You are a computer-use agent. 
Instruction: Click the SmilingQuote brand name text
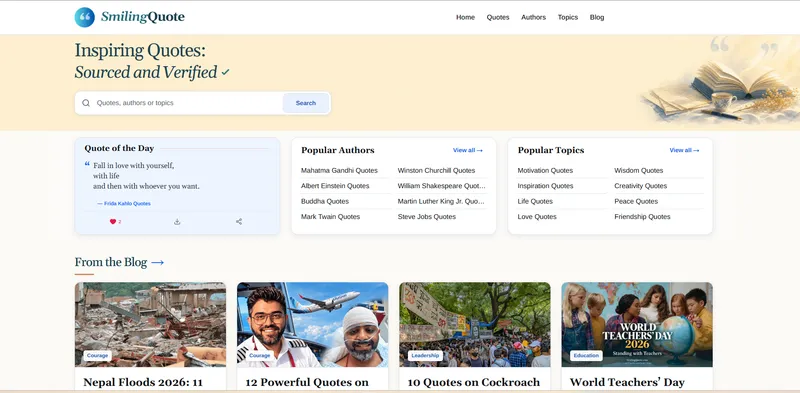[x=142, y=17]
